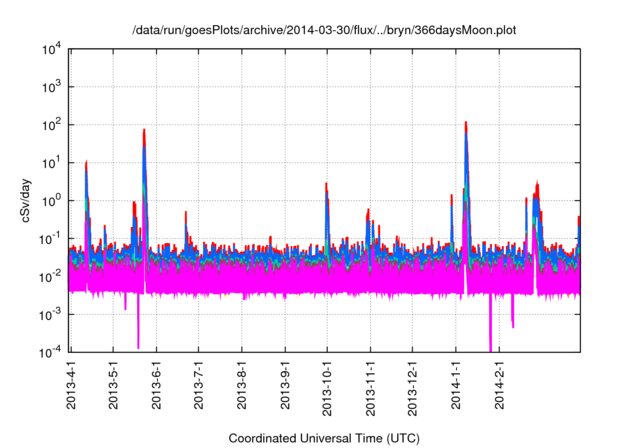The image size is (640, 448).
Task: Click the 10^0 y-axis tick label
Action: 52,200
